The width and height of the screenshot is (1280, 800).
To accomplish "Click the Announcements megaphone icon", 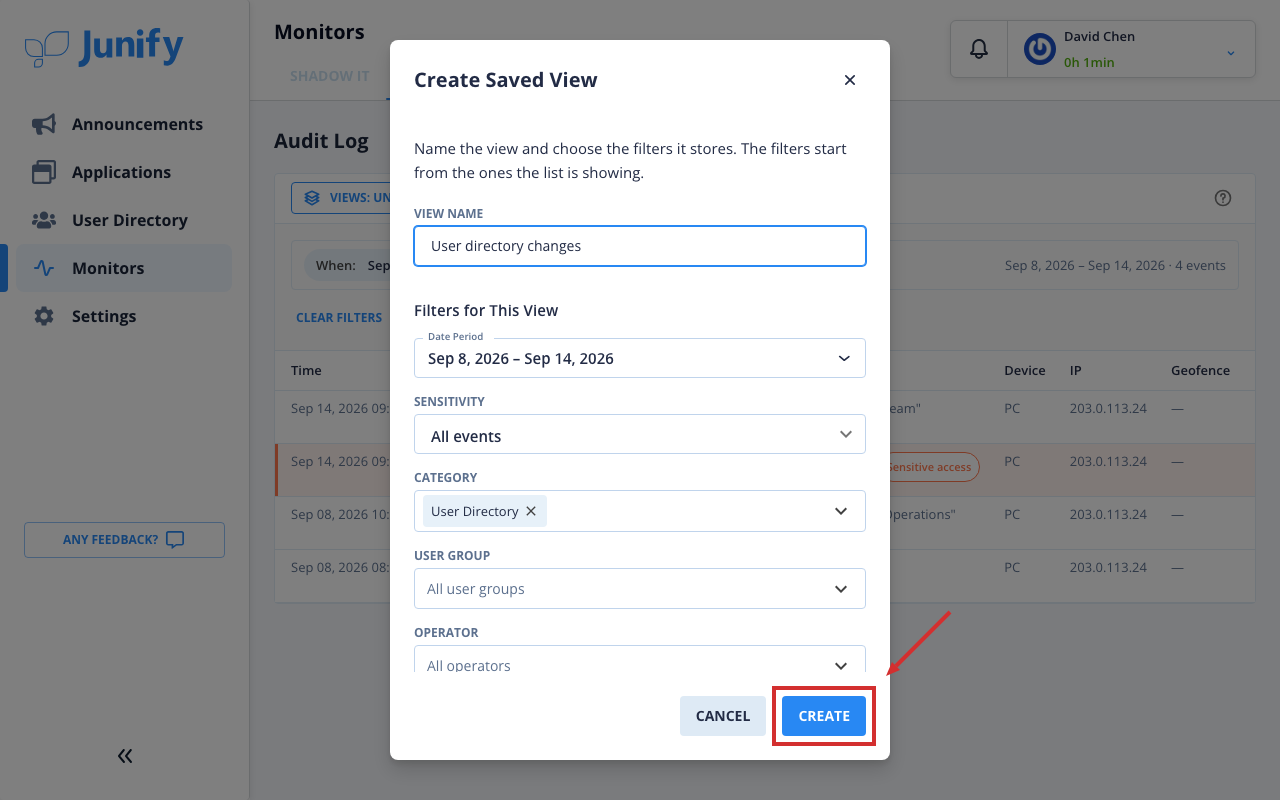I will [x=44, y=124].
